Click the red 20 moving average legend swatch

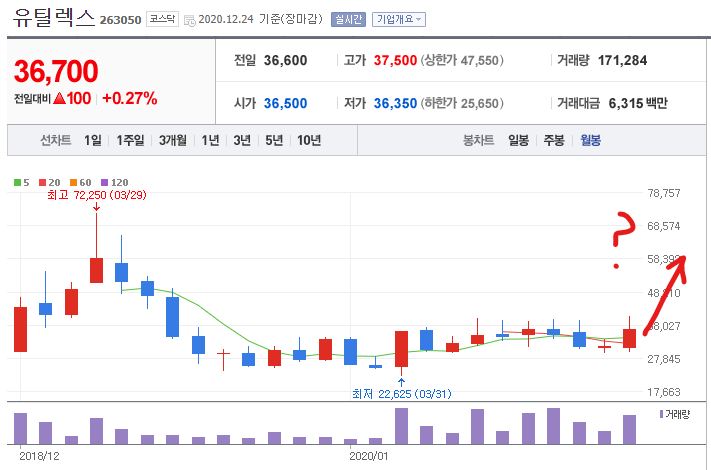tap(42, 182)
